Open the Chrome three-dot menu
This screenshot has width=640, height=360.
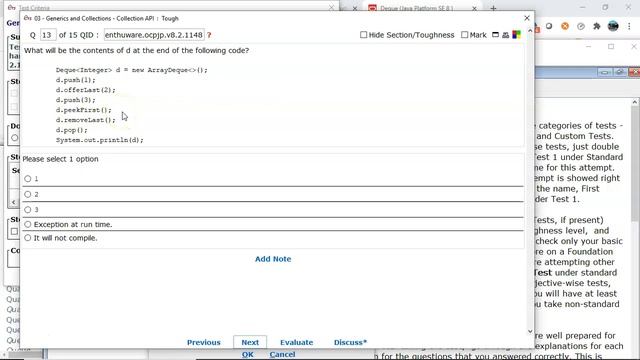coord(629,26)
